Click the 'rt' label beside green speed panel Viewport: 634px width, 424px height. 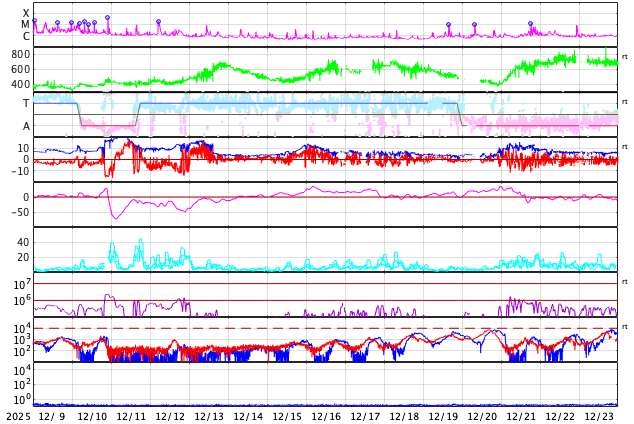point(624,56)
